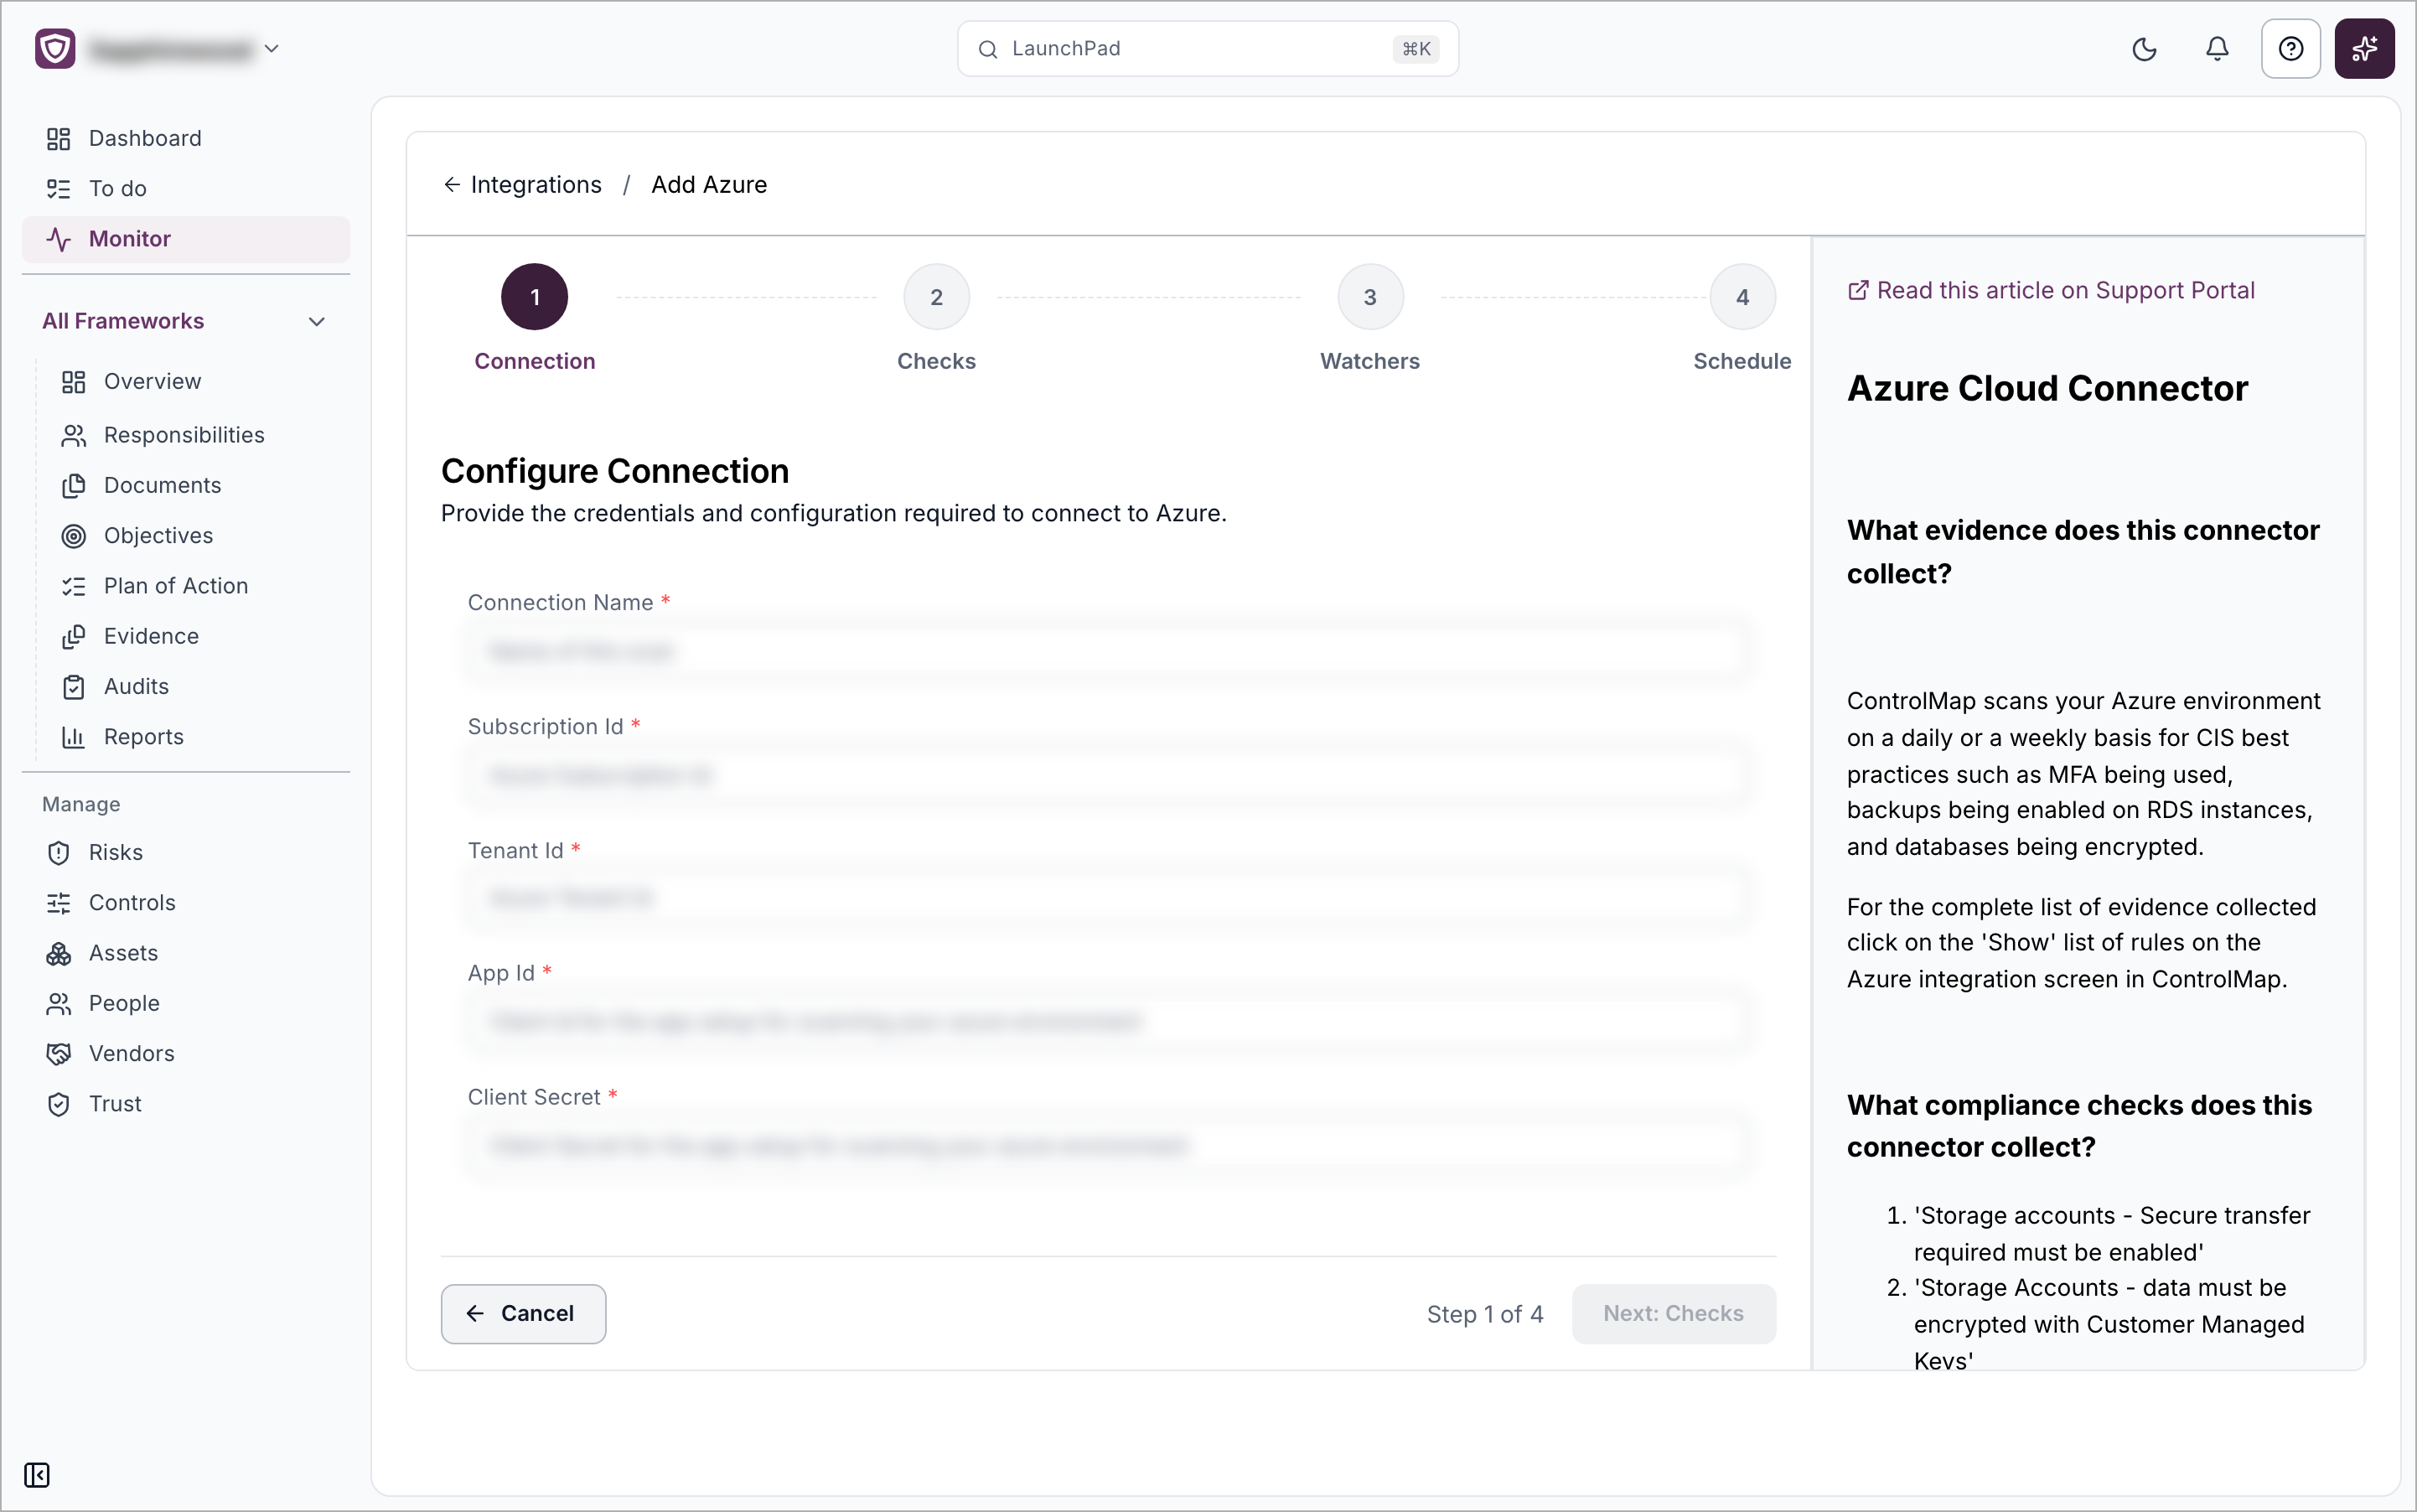Open the Vendors handshake icon
The image size is (2417, 1512).
tap(58, 1053)
